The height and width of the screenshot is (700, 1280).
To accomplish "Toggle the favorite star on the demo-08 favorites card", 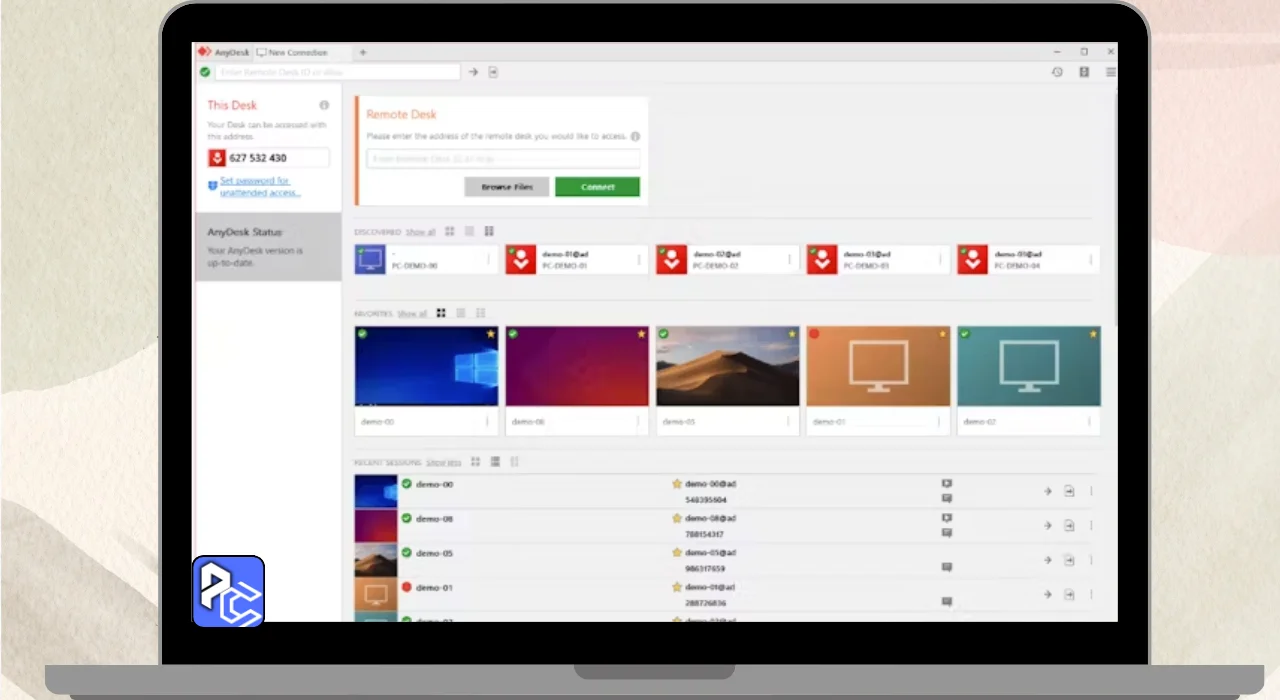I will (641, 334).
